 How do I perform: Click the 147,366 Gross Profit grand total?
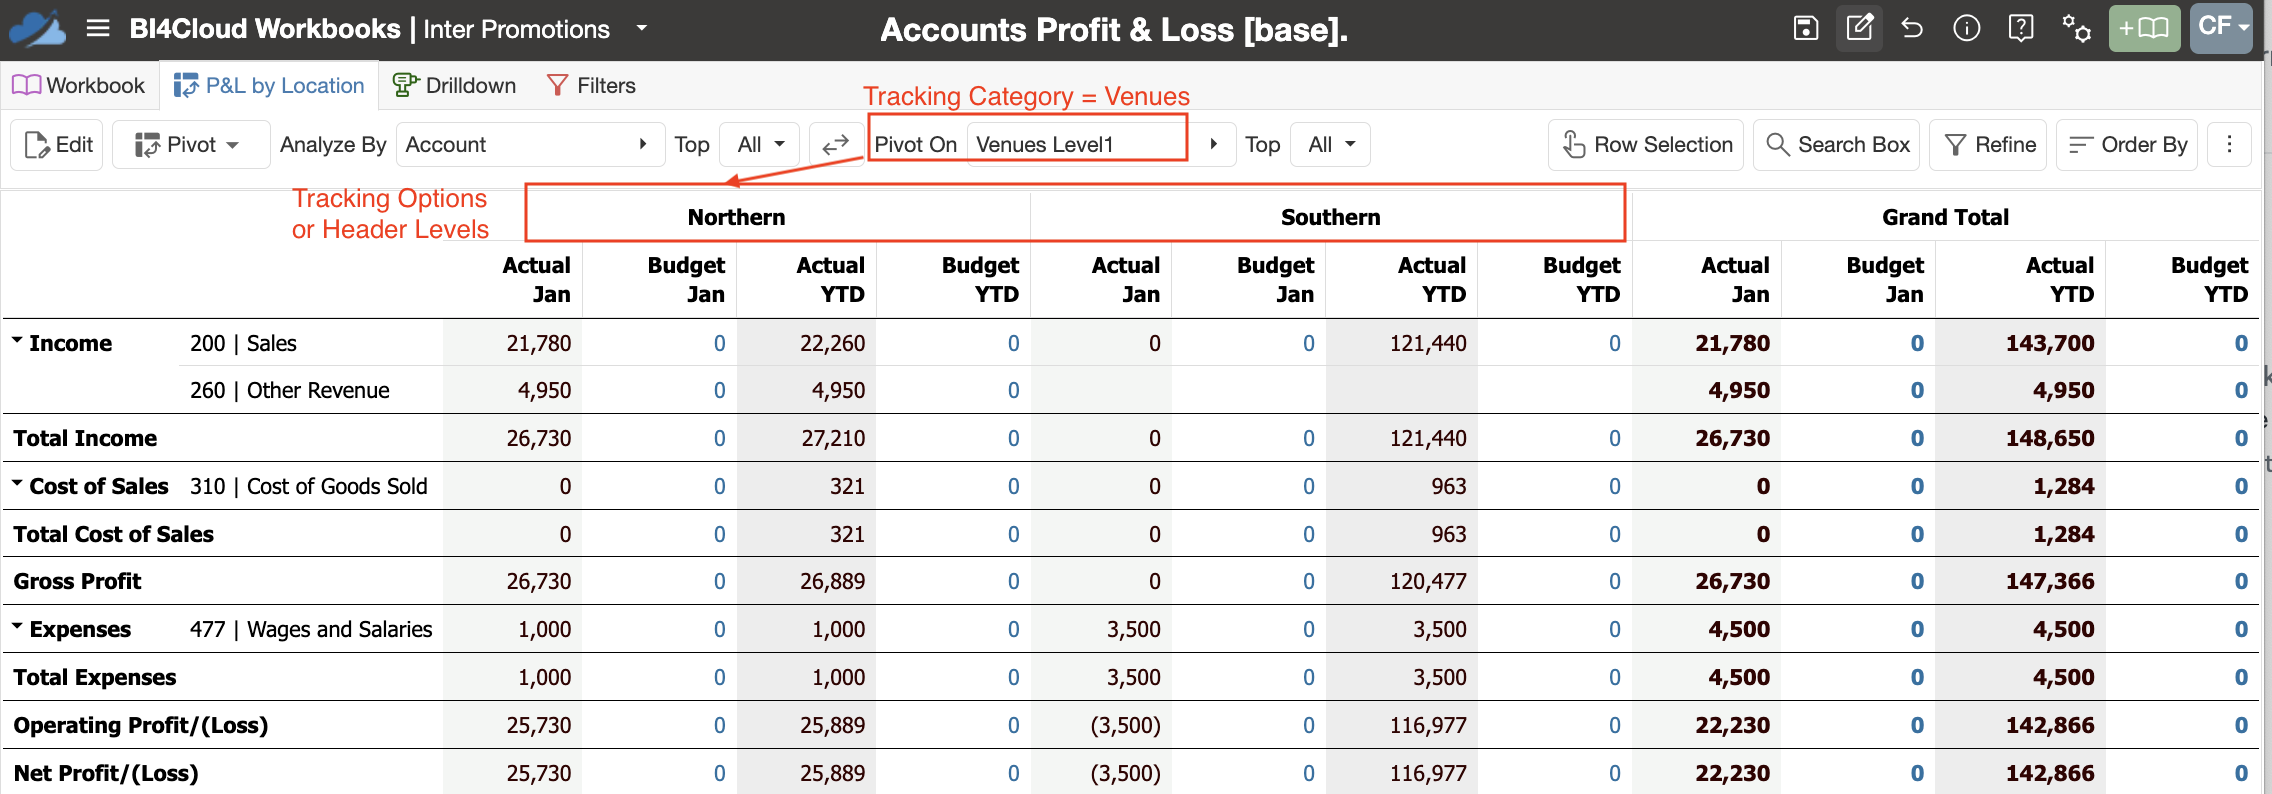2050,581
